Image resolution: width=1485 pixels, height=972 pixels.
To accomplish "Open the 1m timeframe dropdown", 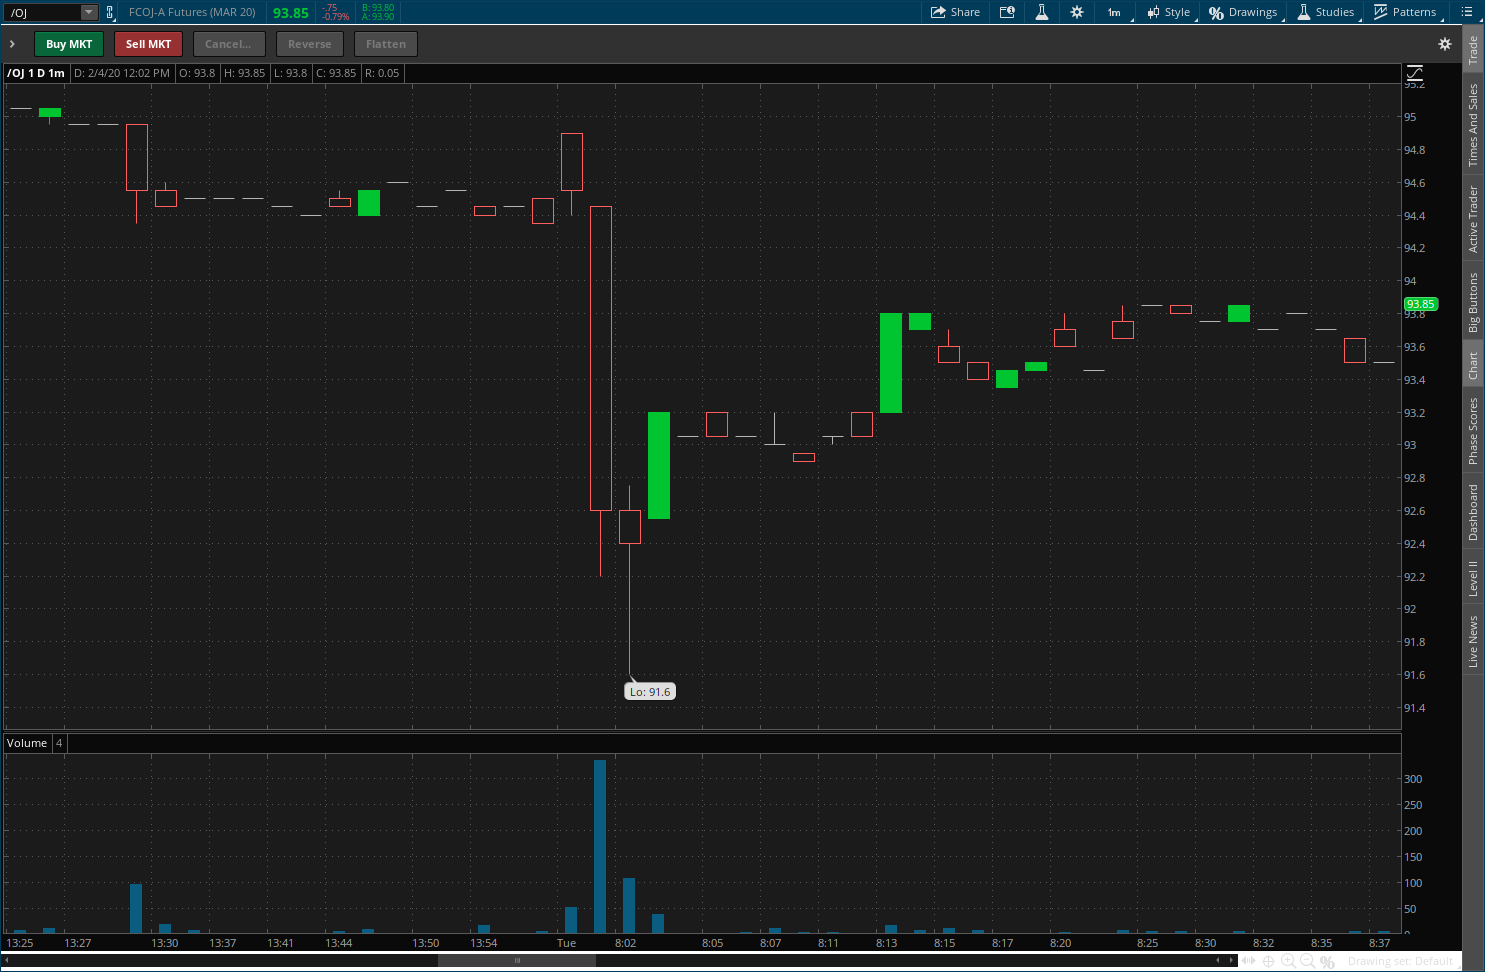I will tap(1115, 12).
